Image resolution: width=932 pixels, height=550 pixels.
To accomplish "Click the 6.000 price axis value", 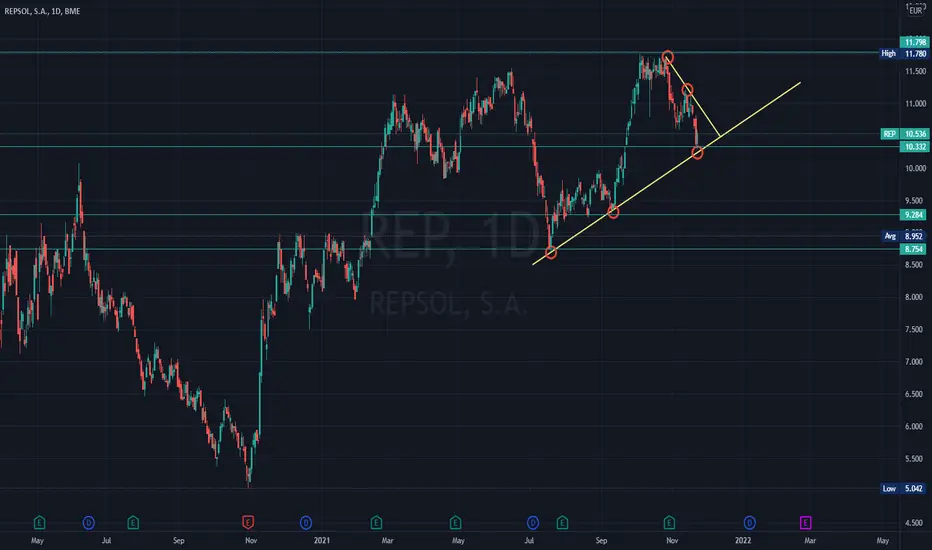I will pyautogui.click(x=915, y=426).
